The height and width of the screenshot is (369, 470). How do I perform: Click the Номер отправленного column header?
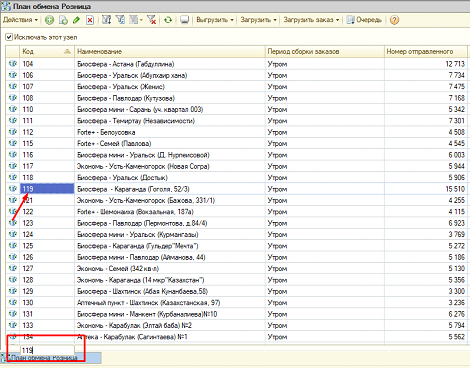point(426,52)
